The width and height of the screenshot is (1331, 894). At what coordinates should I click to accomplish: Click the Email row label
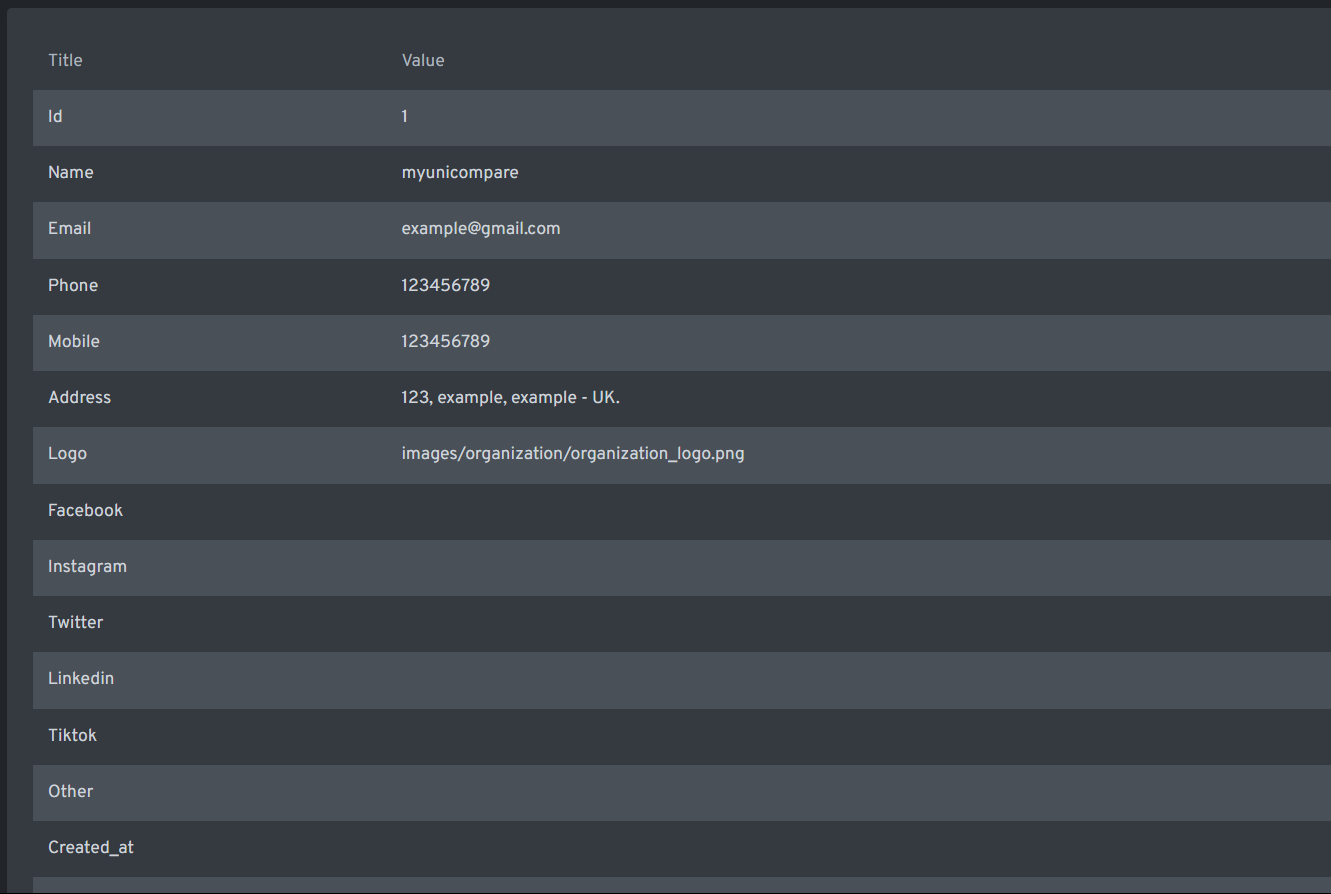click(x=69, y=229)
